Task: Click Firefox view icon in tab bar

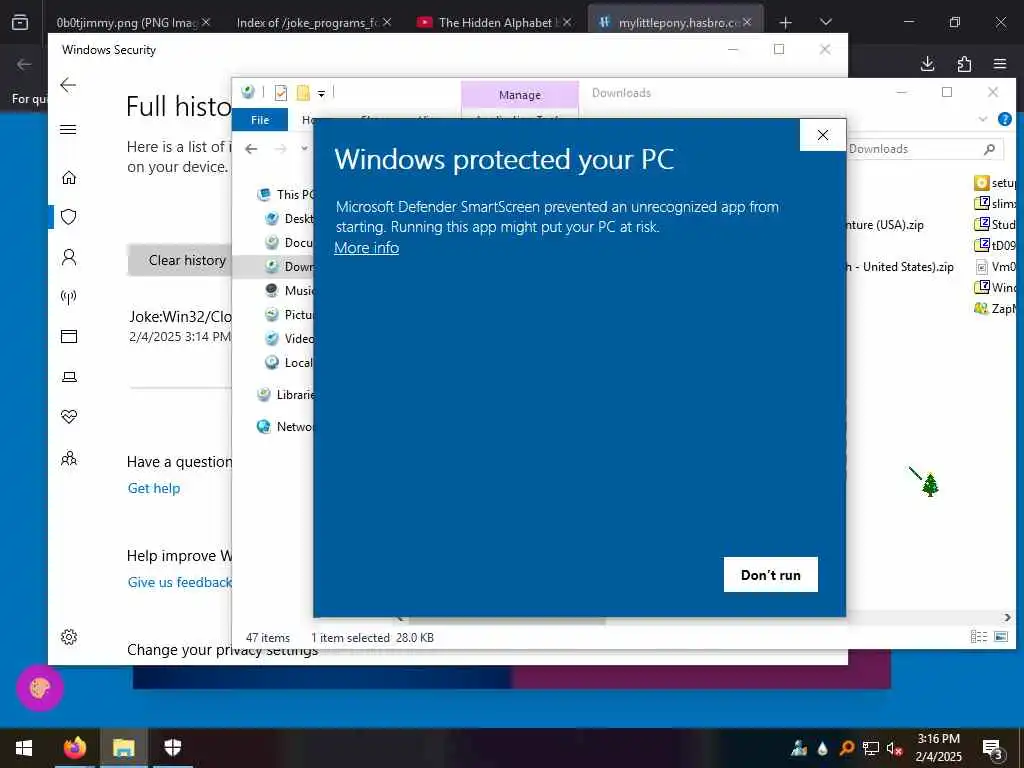Action: tap(20, 22)
